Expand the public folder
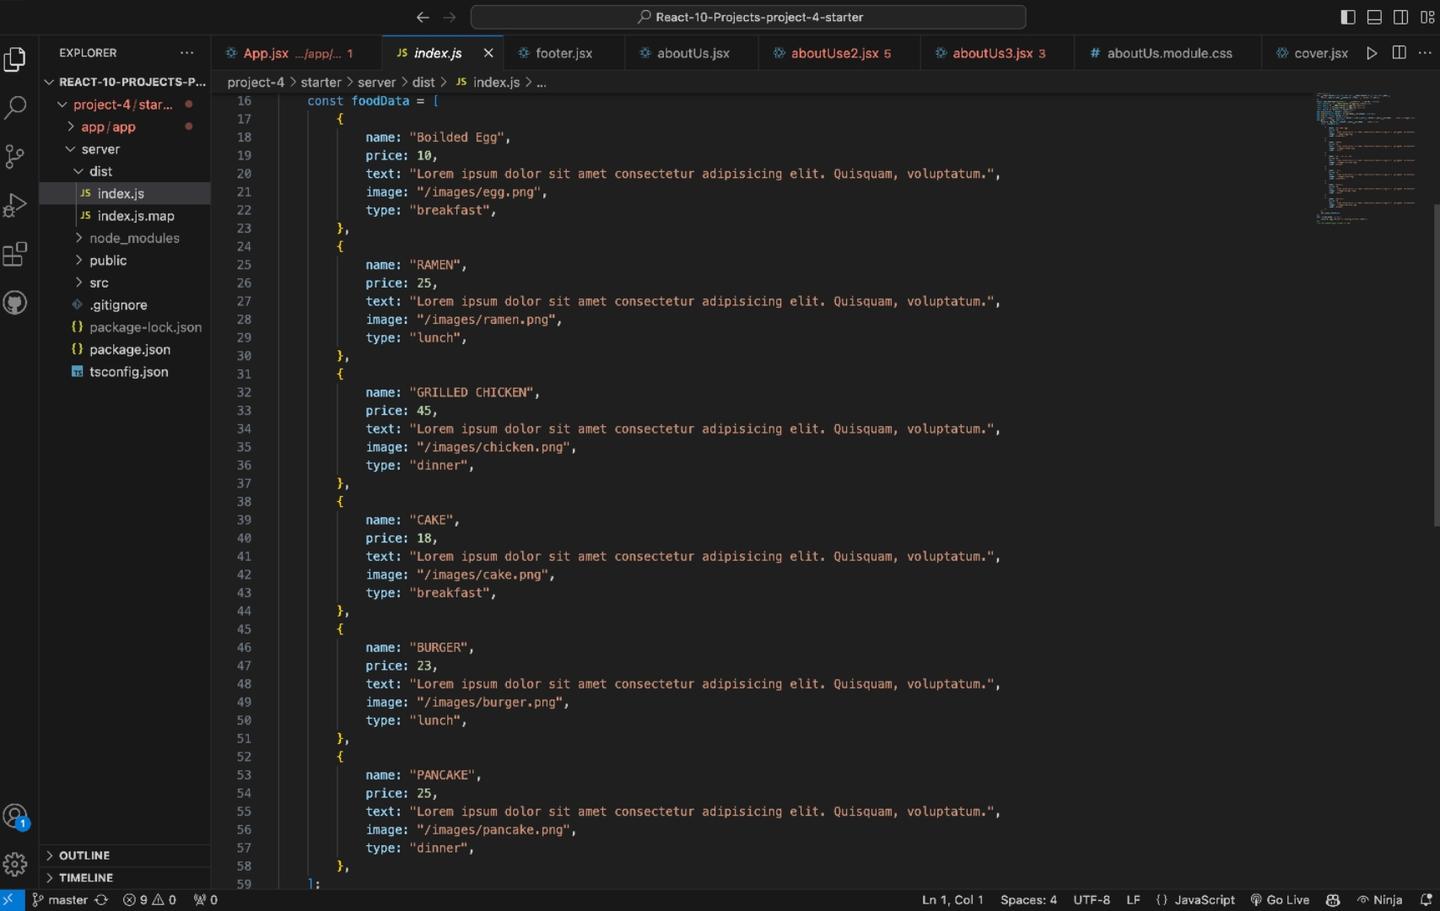Image resolution: width=1440 pixels, height=911 pixels. coord(125,260)
